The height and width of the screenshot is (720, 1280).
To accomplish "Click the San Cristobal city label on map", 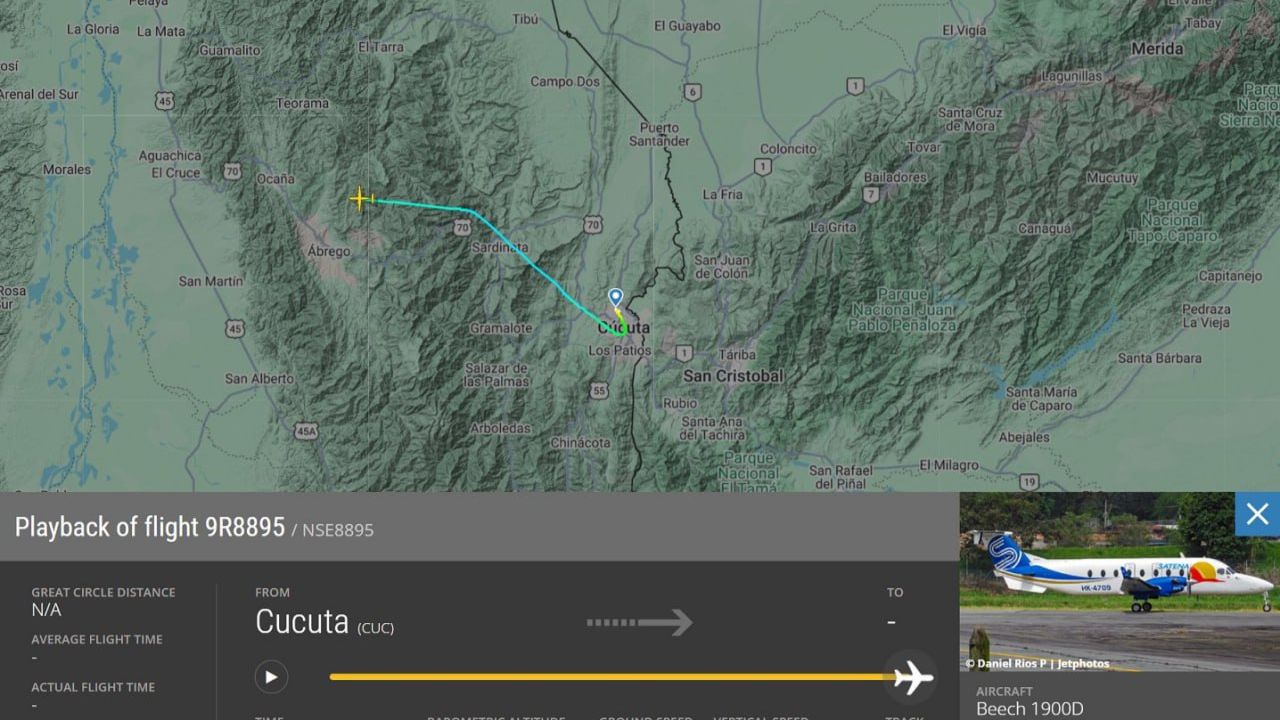I will [733, 376].
